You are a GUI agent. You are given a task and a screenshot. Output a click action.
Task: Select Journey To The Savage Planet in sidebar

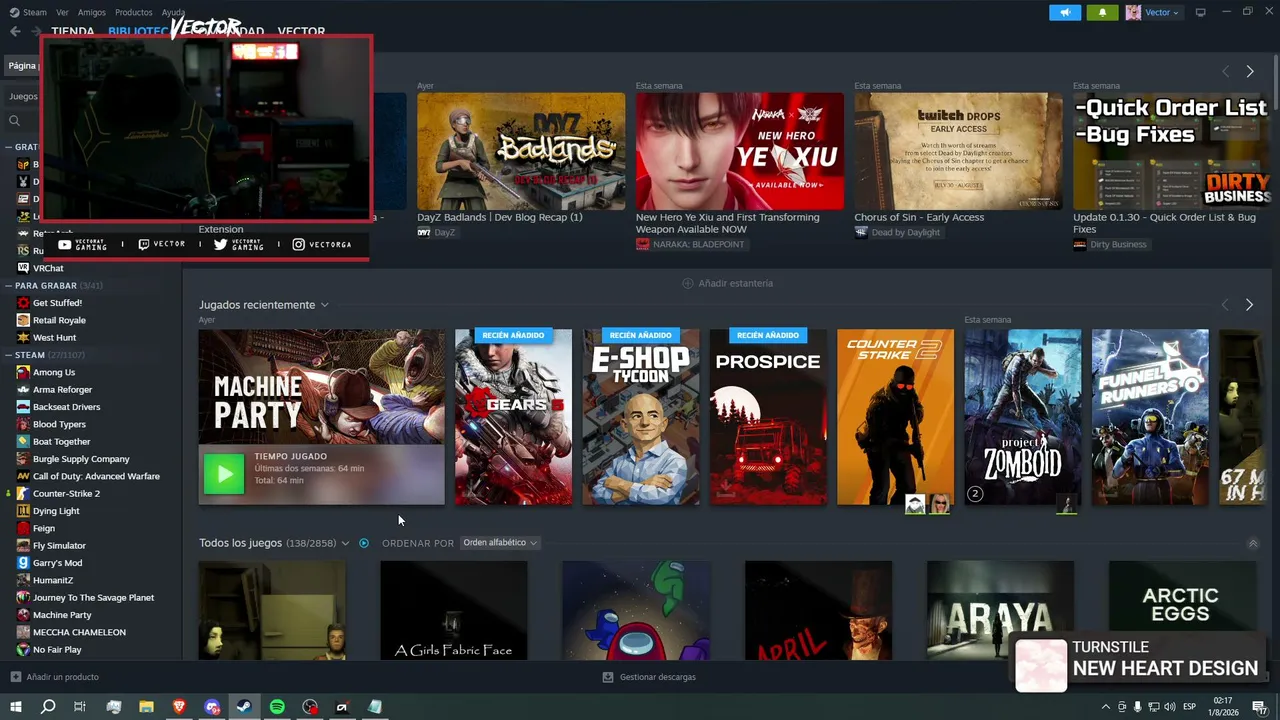point(94,598)
